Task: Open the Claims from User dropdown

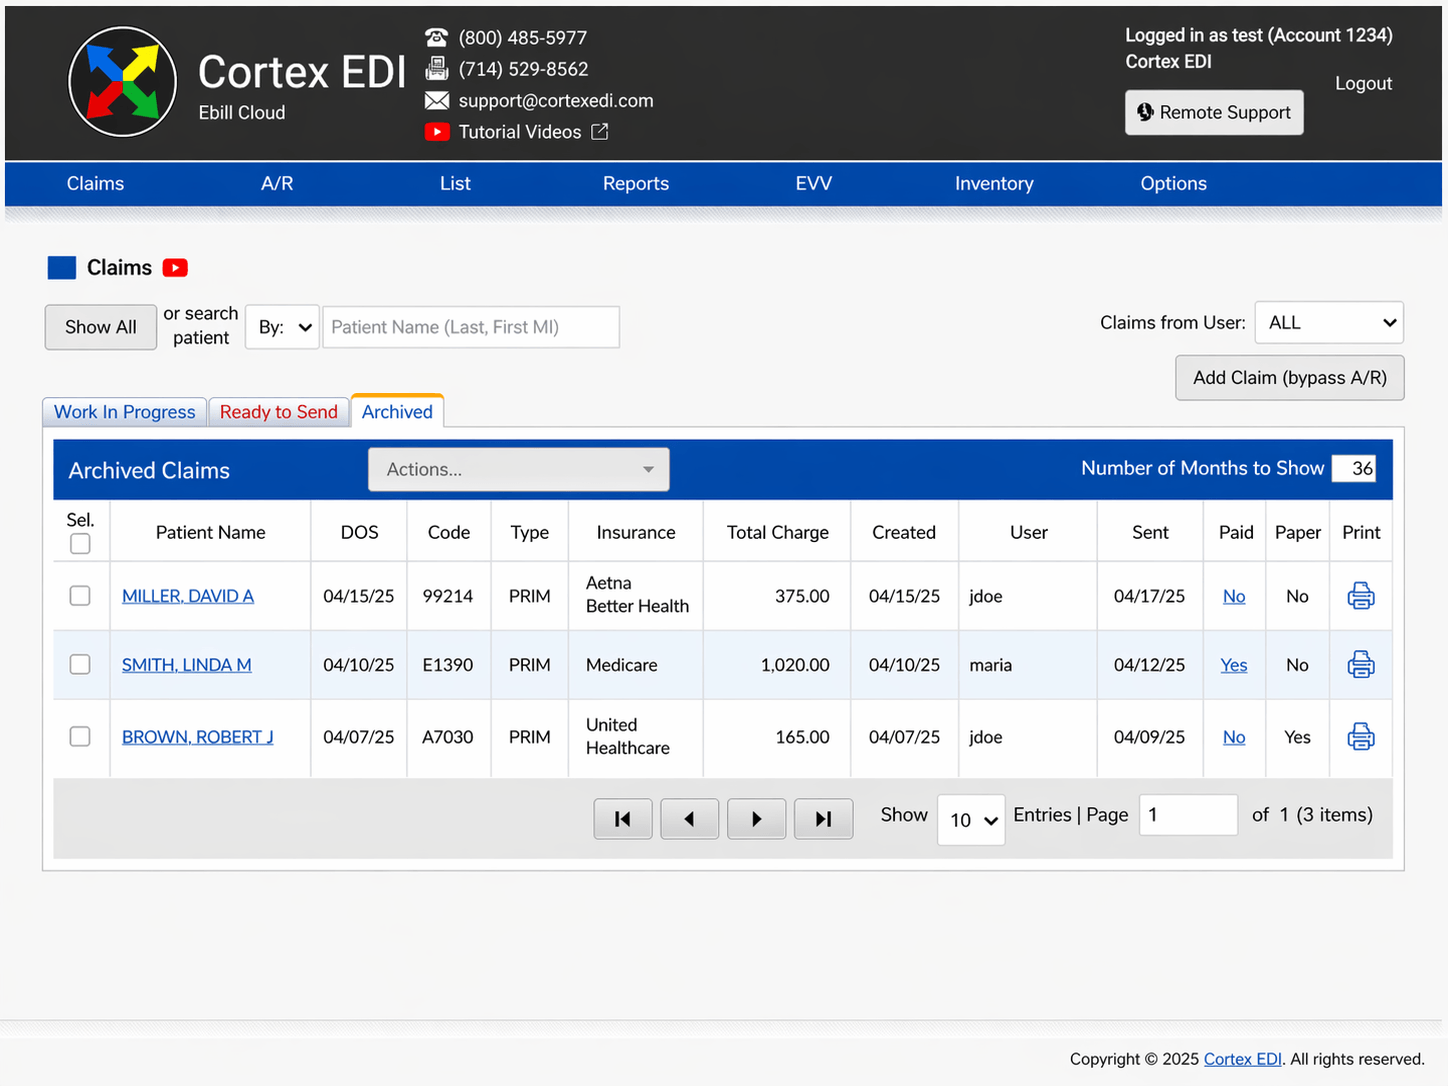Action: 1329,323
